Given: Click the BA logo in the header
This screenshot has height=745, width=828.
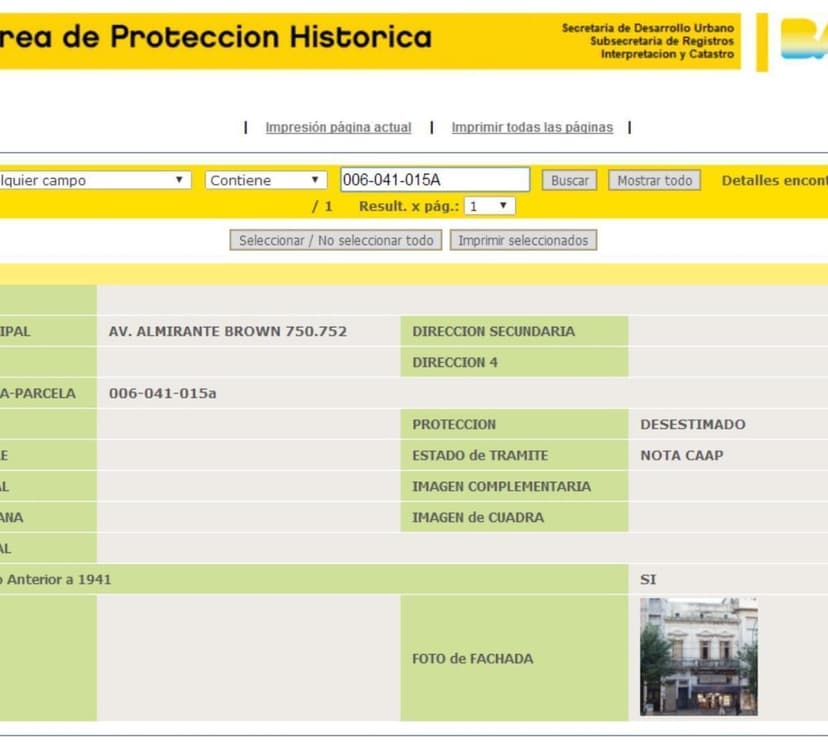Looking at the screenshot, I should [x=803, y=40].
